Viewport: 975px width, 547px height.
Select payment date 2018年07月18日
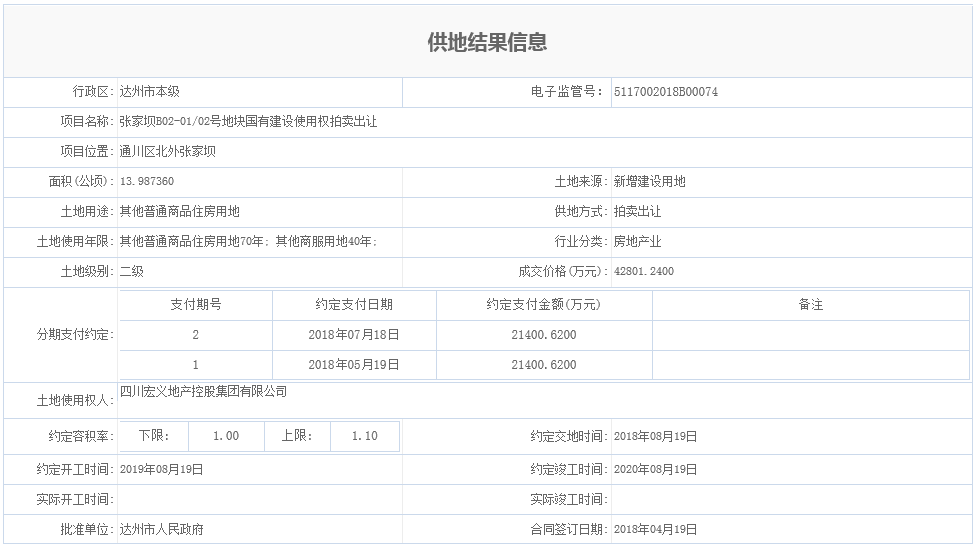coord(354,334)
